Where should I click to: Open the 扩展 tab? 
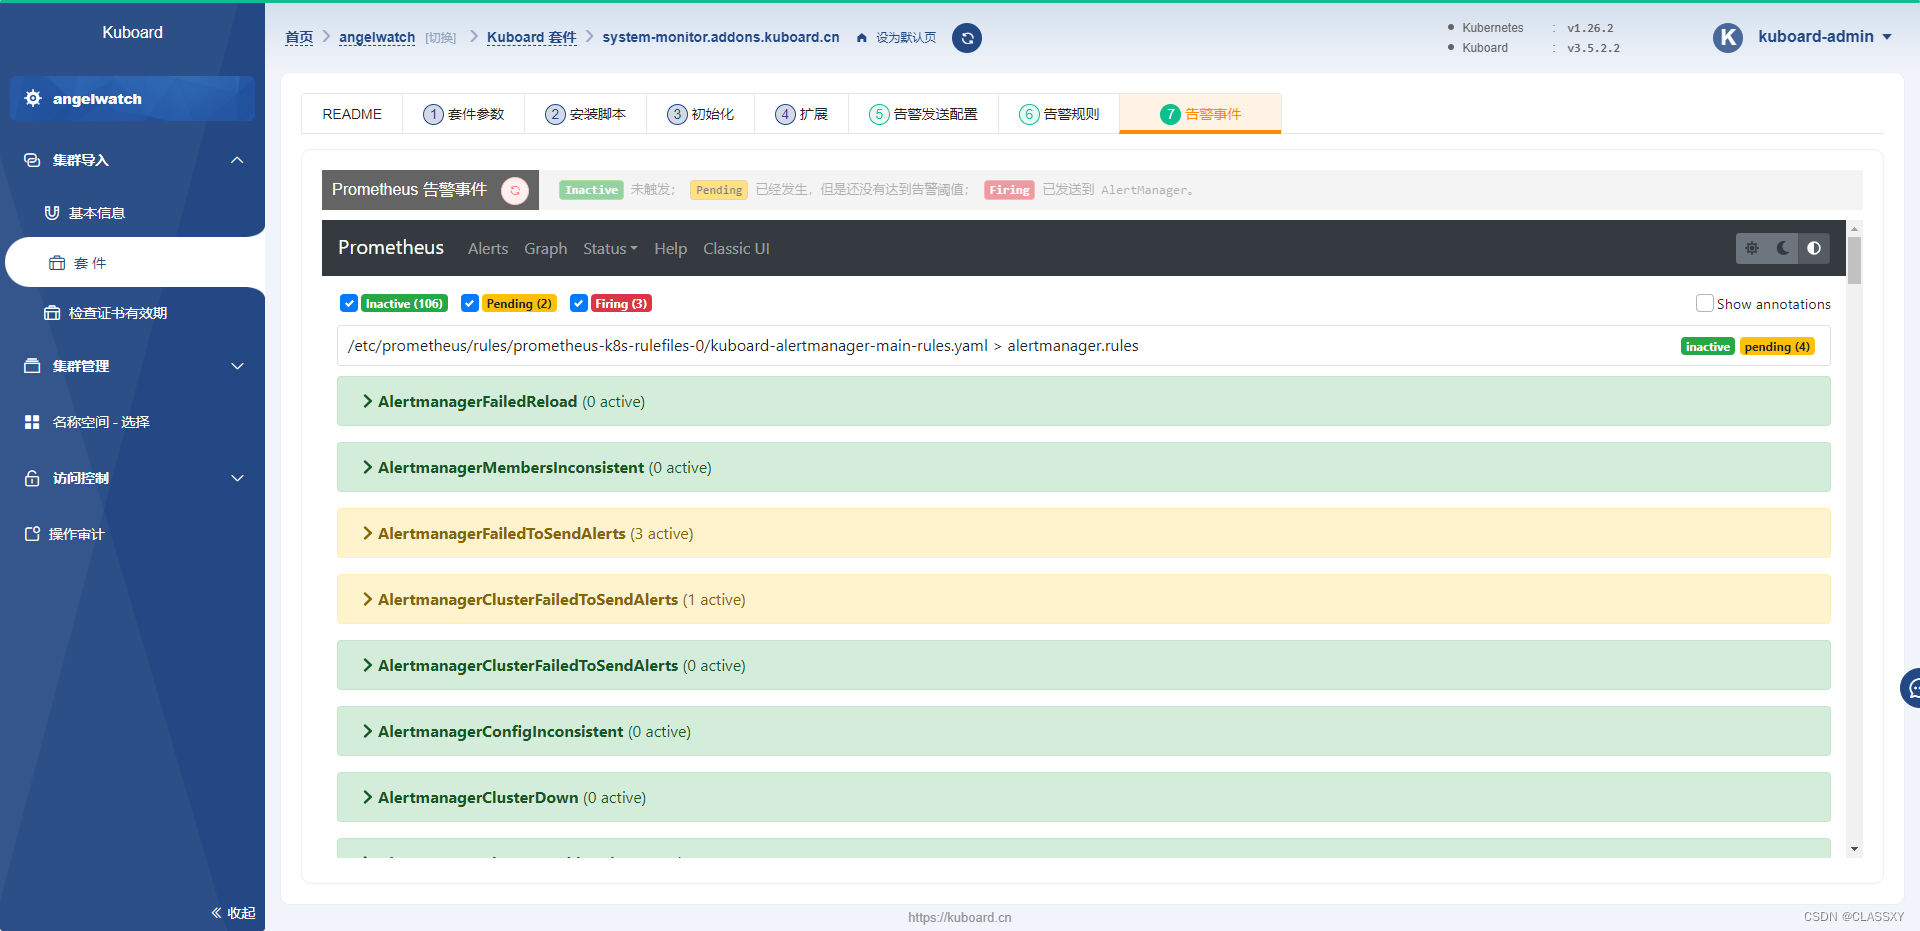[x=801, y=114]
